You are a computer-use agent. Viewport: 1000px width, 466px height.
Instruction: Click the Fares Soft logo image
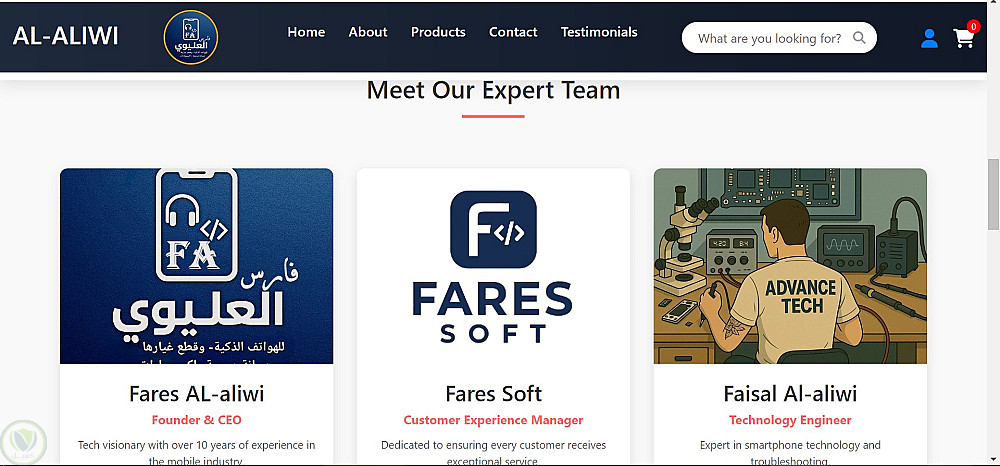point(493,265)
